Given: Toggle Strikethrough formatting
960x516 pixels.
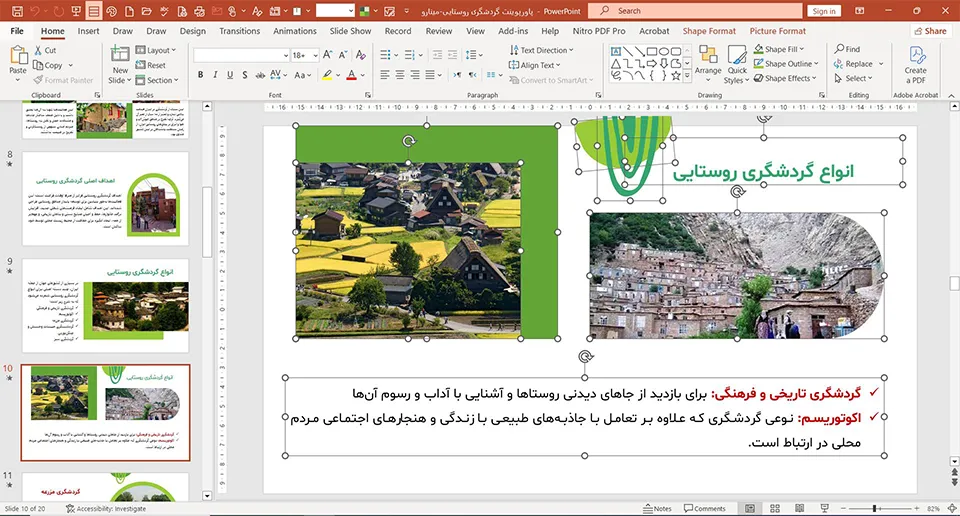Looking at the screenshot, I should [260, 75].
